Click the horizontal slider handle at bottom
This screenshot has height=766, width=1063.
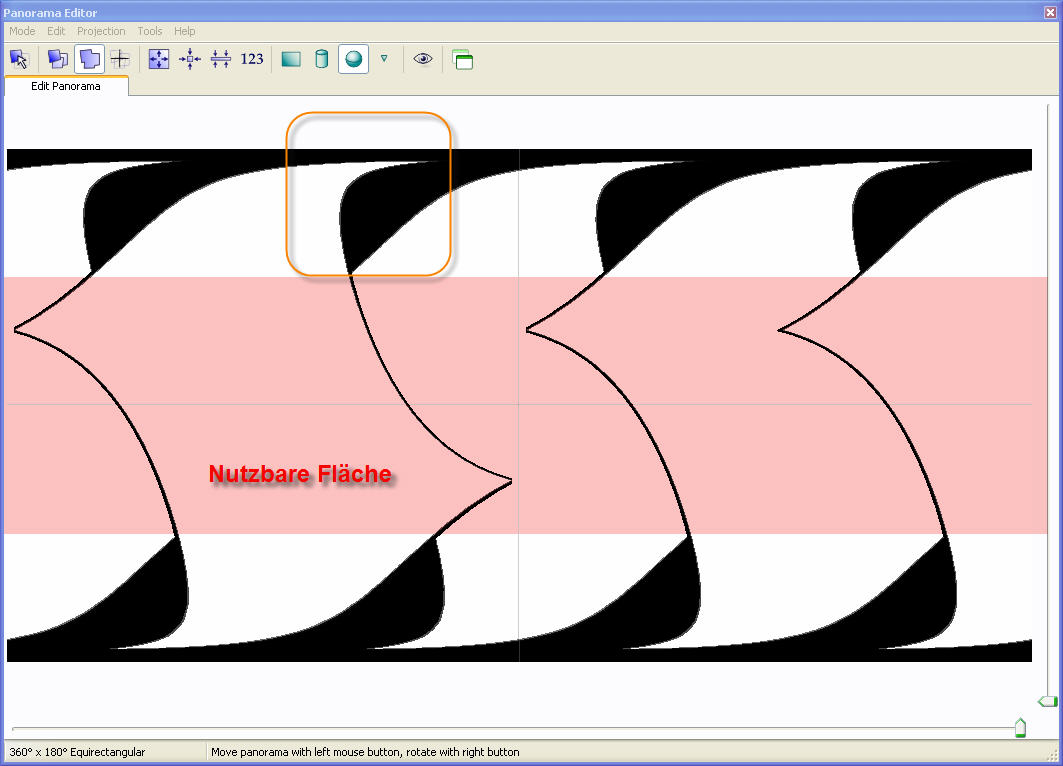pyautogui.click(x=1020, y=728)
